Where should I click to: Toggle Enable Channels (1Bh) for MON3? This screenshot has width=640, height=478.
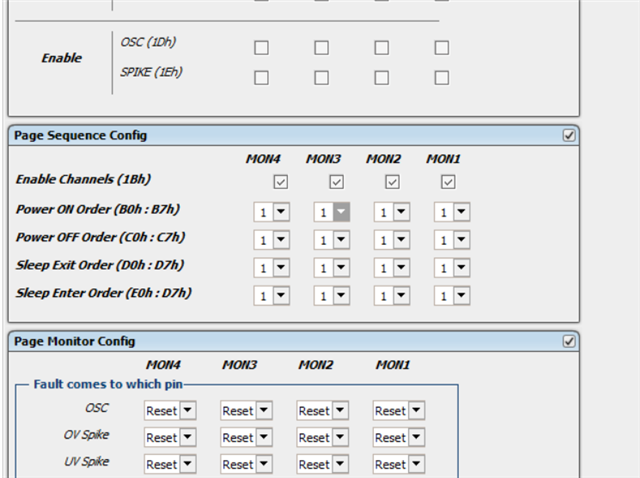coord(336,182)
